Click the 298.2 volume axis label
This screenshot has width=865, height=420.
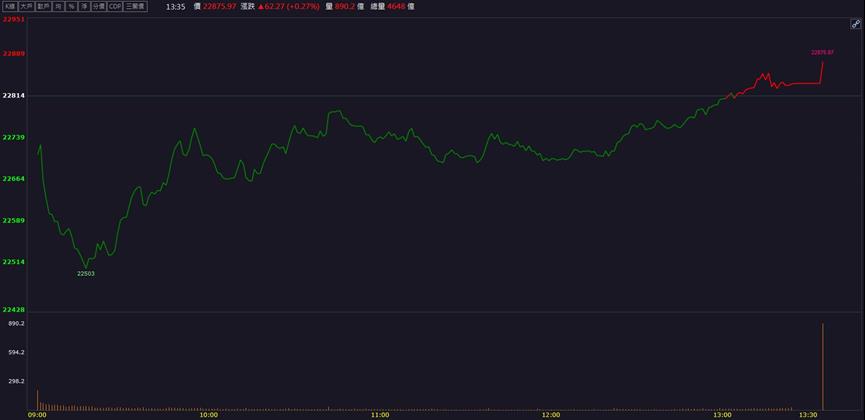(x=16, y=381)
